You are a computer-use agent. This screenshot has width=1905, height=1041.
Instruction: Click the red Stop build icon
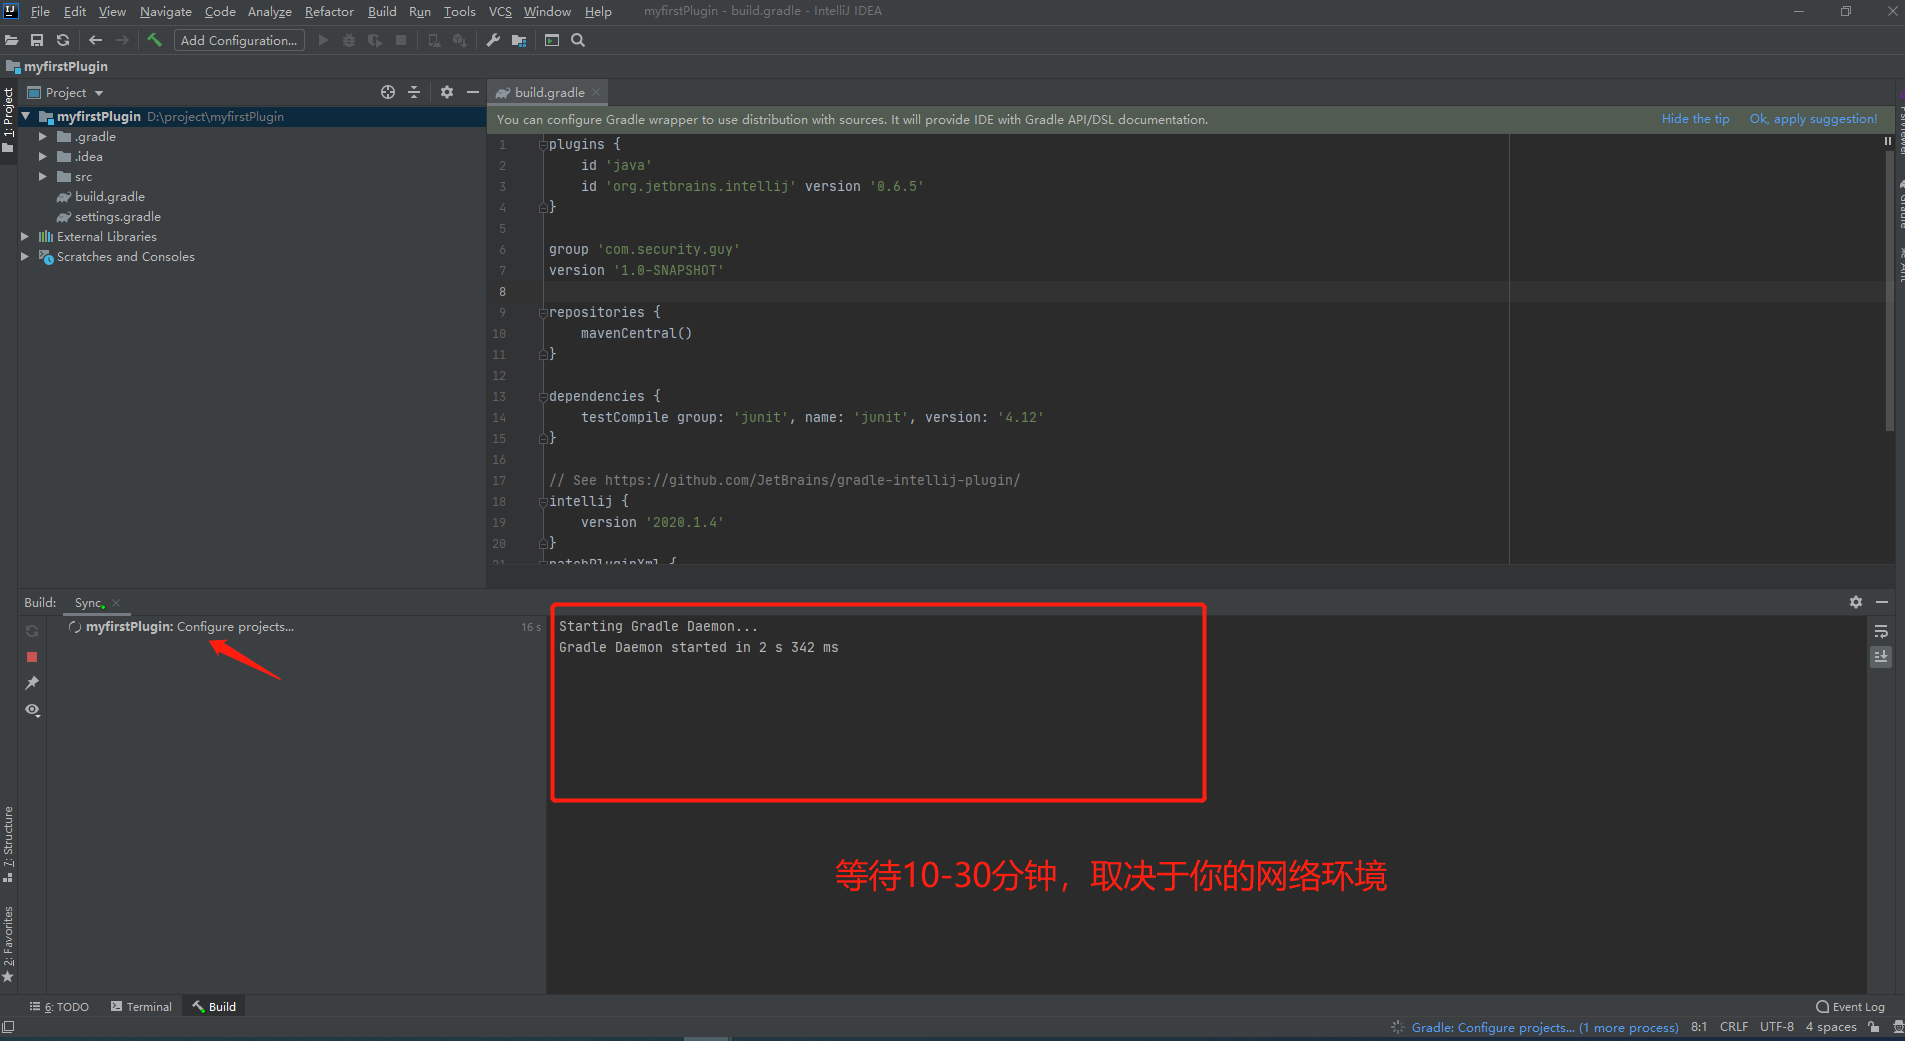(32, 657)
